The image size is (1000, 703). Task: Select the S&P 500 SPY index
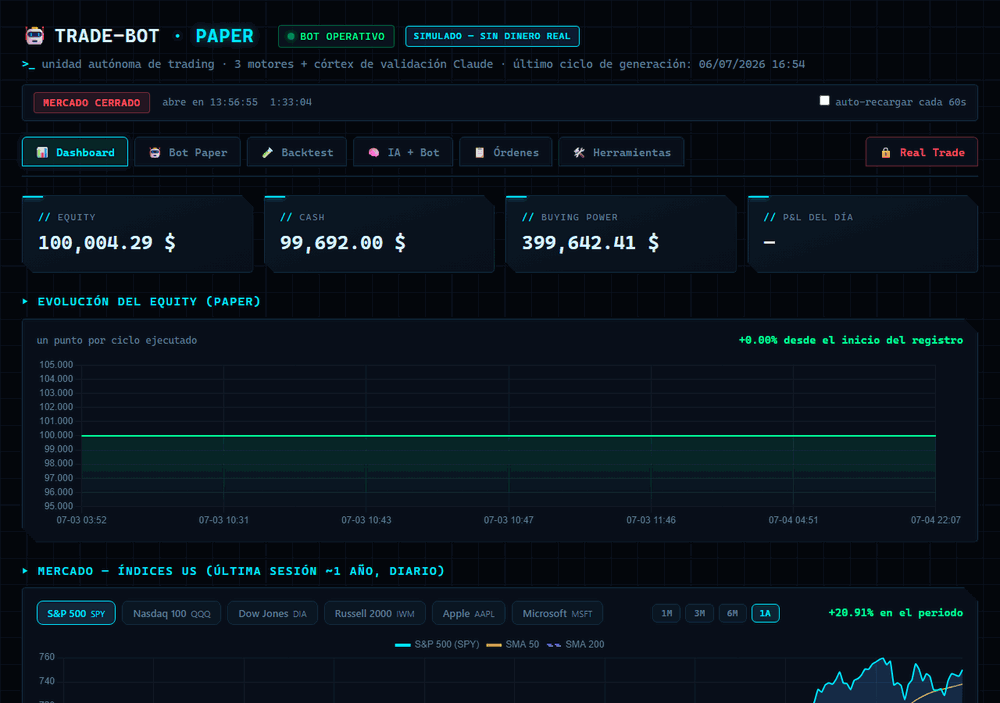(76, 613)
